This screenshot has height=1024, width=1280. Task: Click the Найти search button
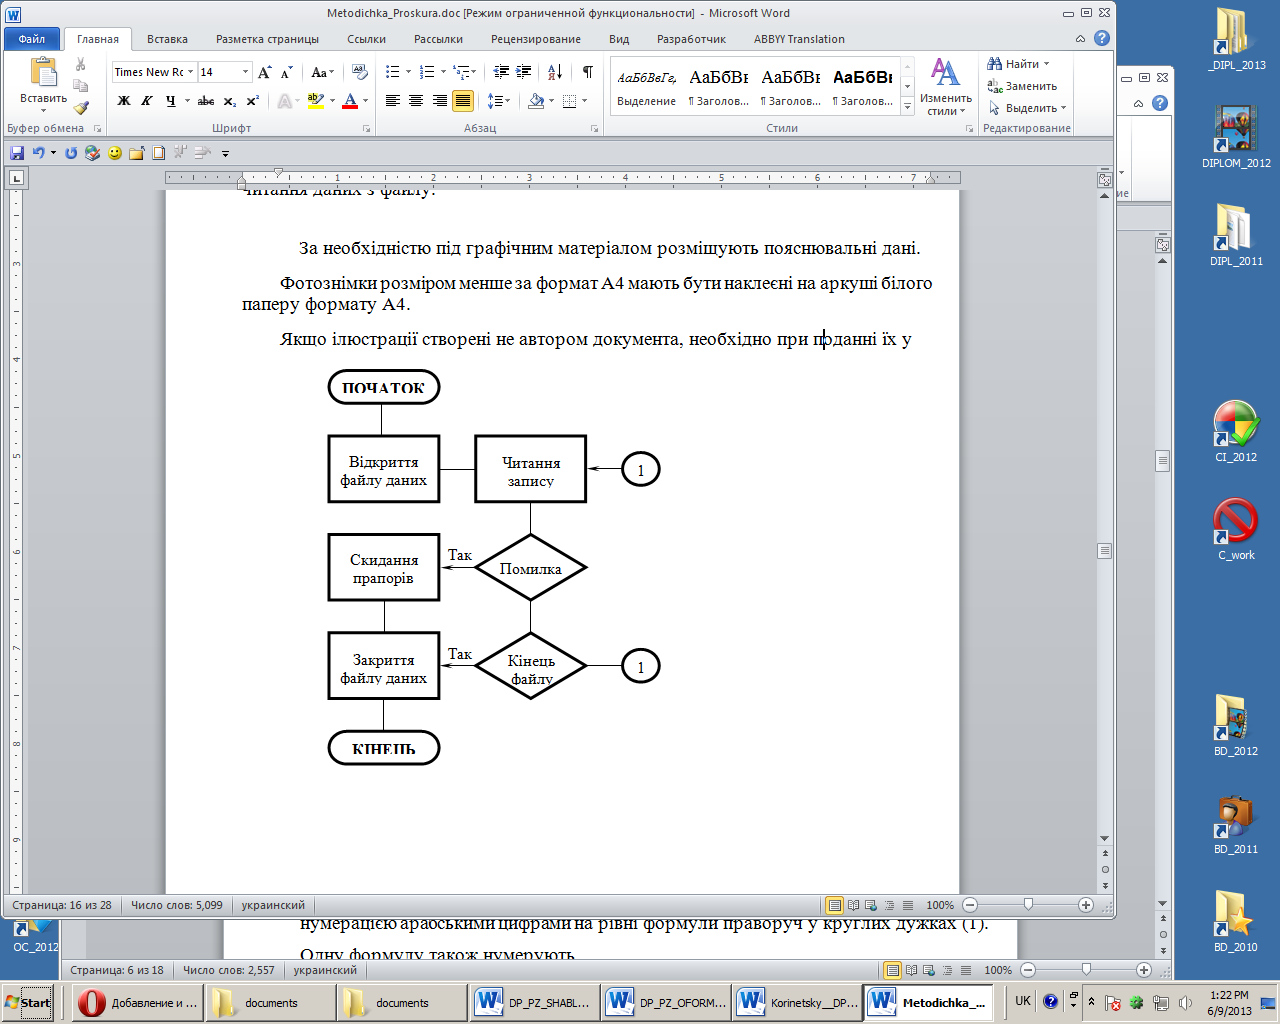1019,64
